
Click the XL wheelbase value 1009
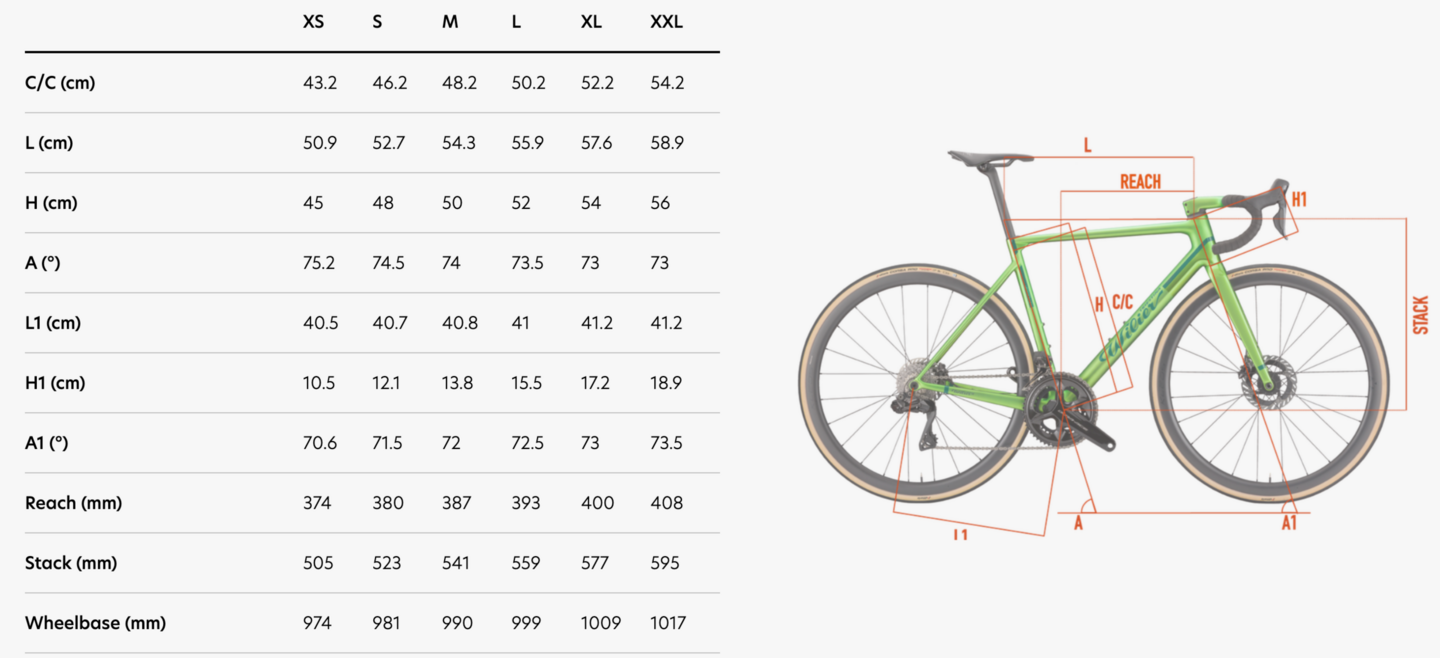tap(601, 623)
